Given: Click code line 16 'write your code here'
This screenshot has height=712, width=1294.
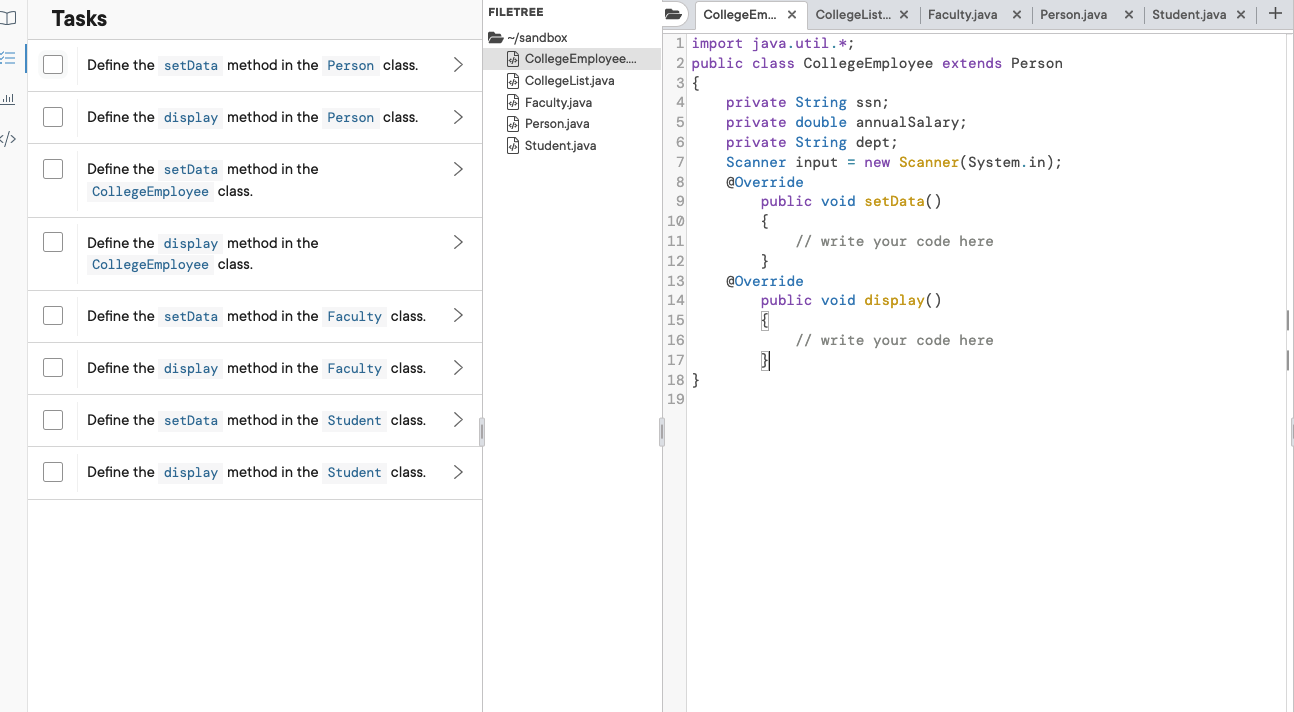Looking at the screenshot, I should tap(894, 340).
